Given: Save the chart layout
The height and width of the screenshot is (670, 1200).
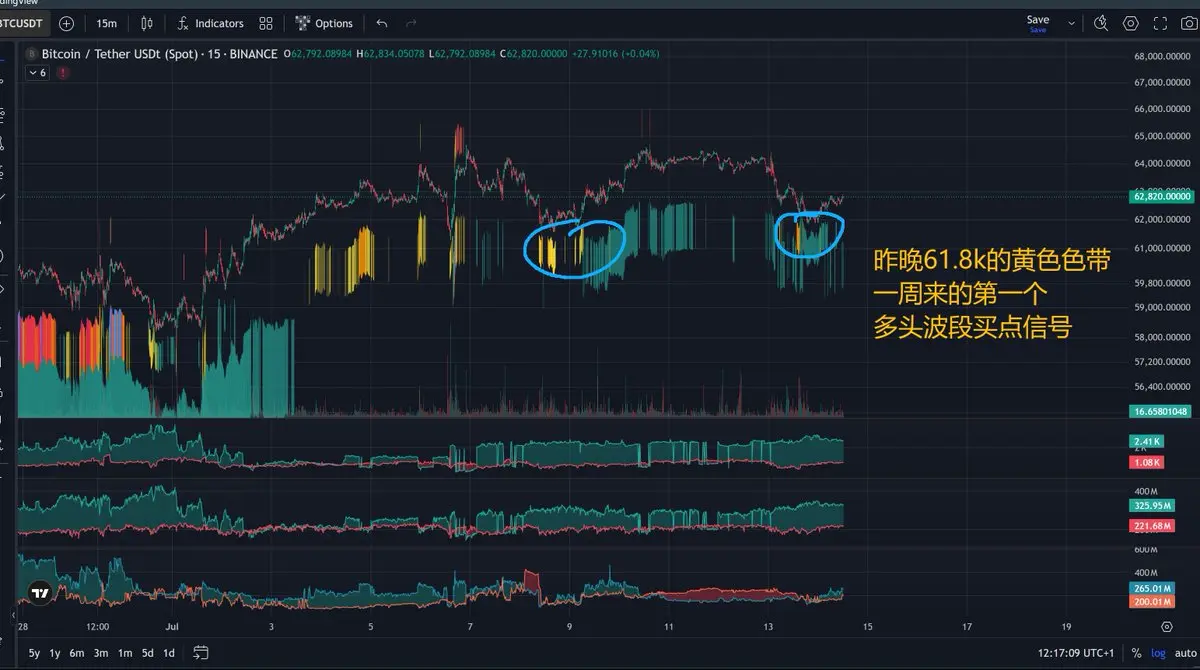Looking at the screenshot, I should tap(1038, 22).
